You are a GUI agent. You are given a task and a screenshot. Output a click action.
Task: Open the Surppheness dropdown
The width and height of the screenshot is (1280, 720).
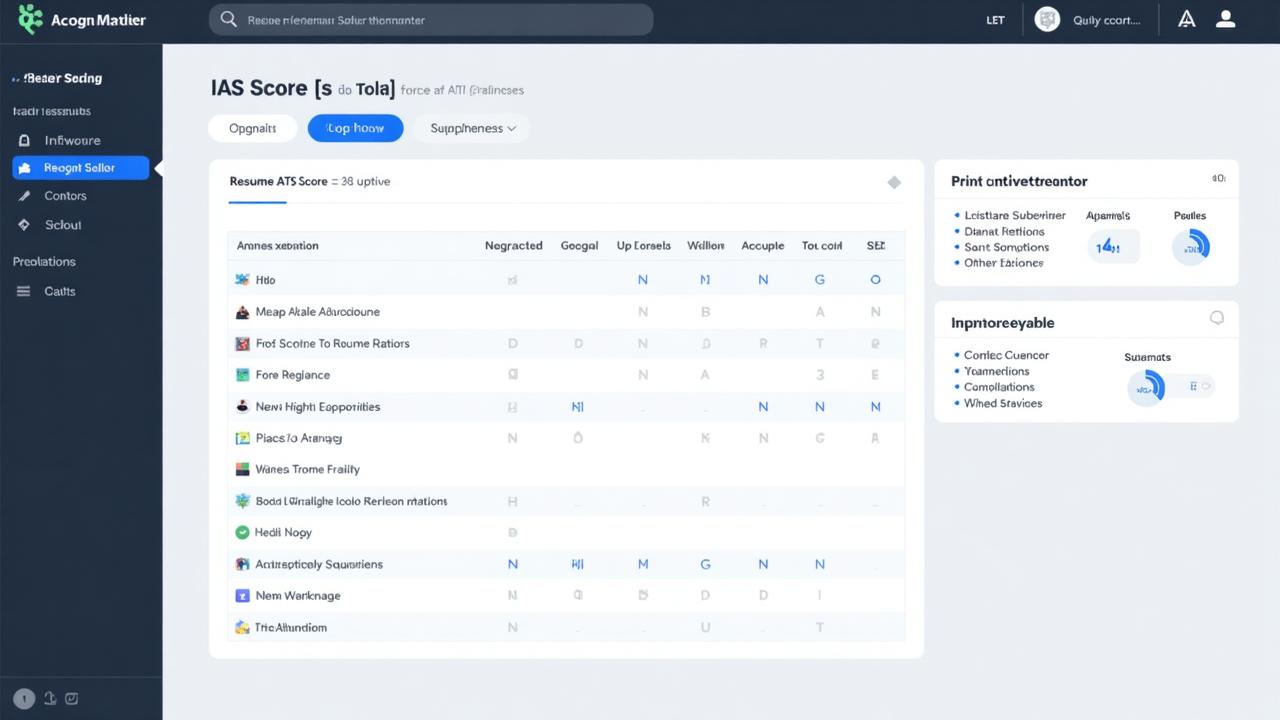click(x=470, y=128)
